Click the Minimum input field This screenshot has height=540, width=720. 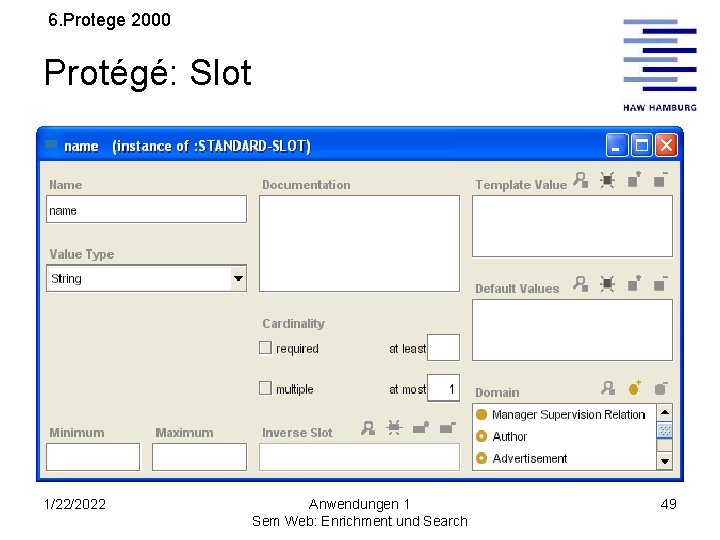93,457
